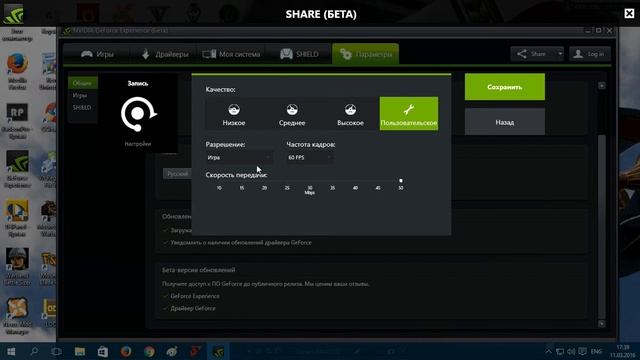Open the Store icon on the taskbar
The width and height of the screenshot is (640, 360).
point(102,351)
